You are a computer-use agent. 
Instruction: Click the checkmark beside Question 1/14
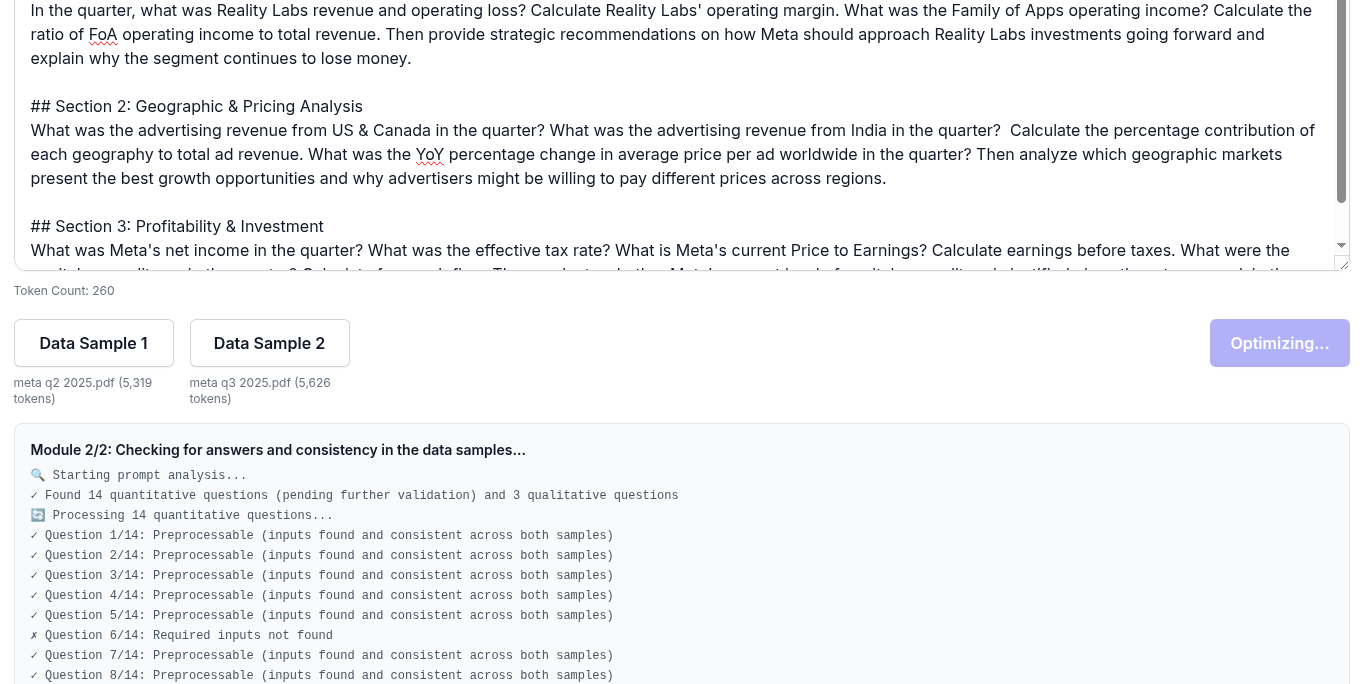[x=35, y=536]
